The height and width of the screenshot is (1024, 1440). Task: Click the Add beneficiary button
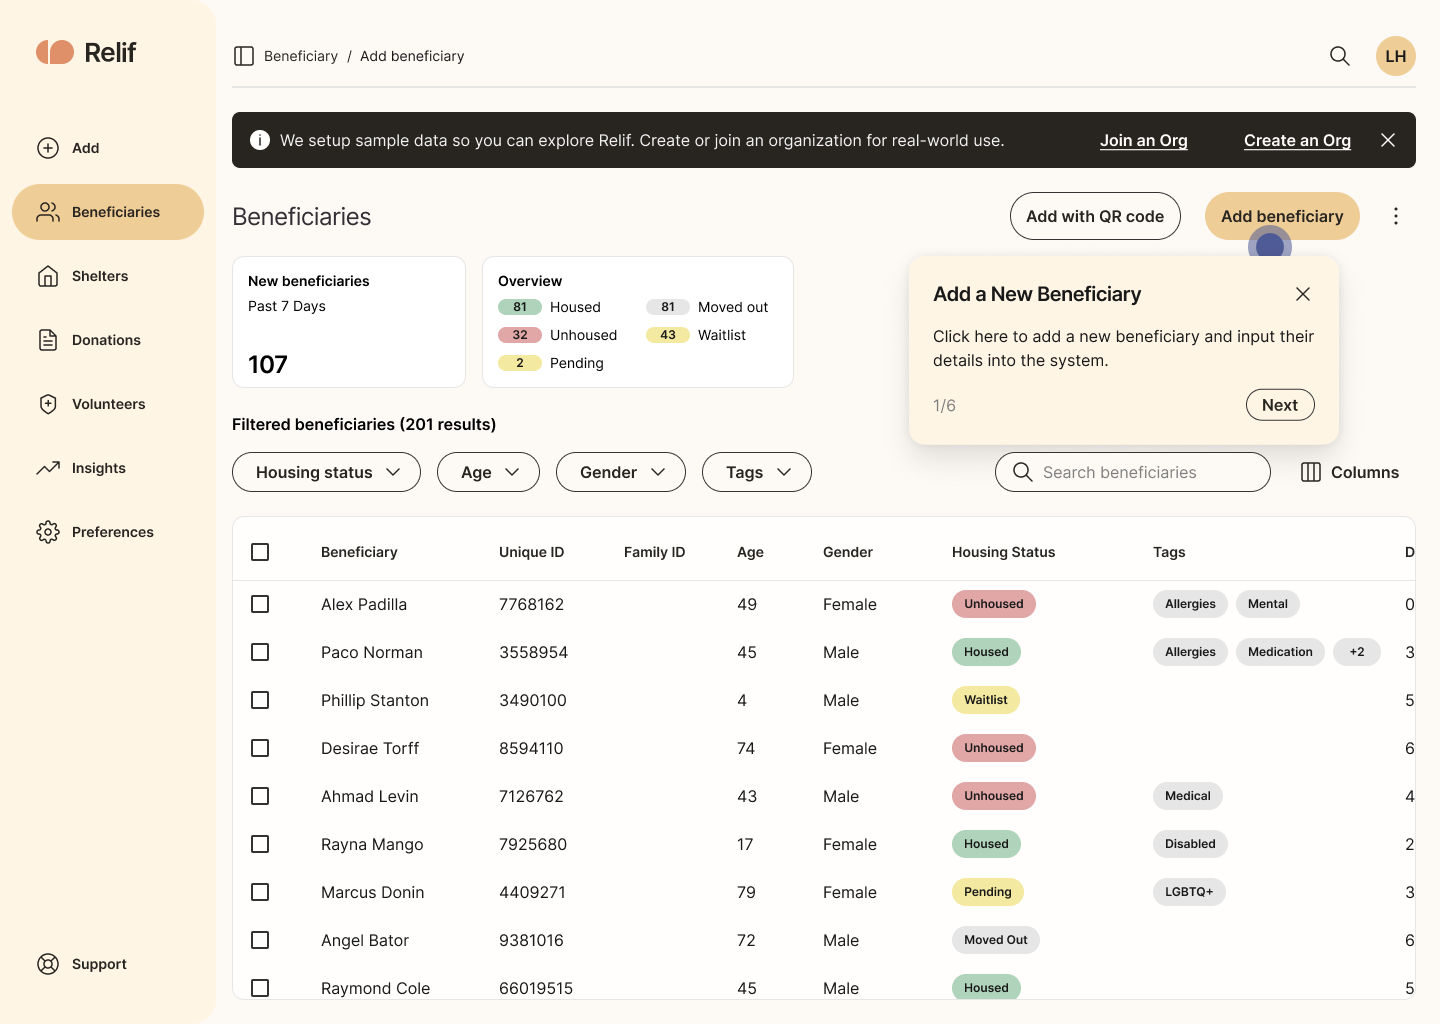pyautogui.click(x=1282, y=216)
